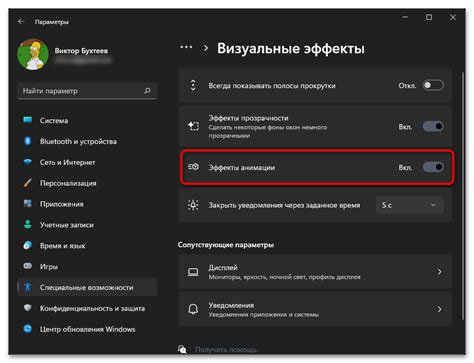Click the scrollbars setting icon
The width and height of the screenshot is (474, 363).
click(x=193, y=85)
